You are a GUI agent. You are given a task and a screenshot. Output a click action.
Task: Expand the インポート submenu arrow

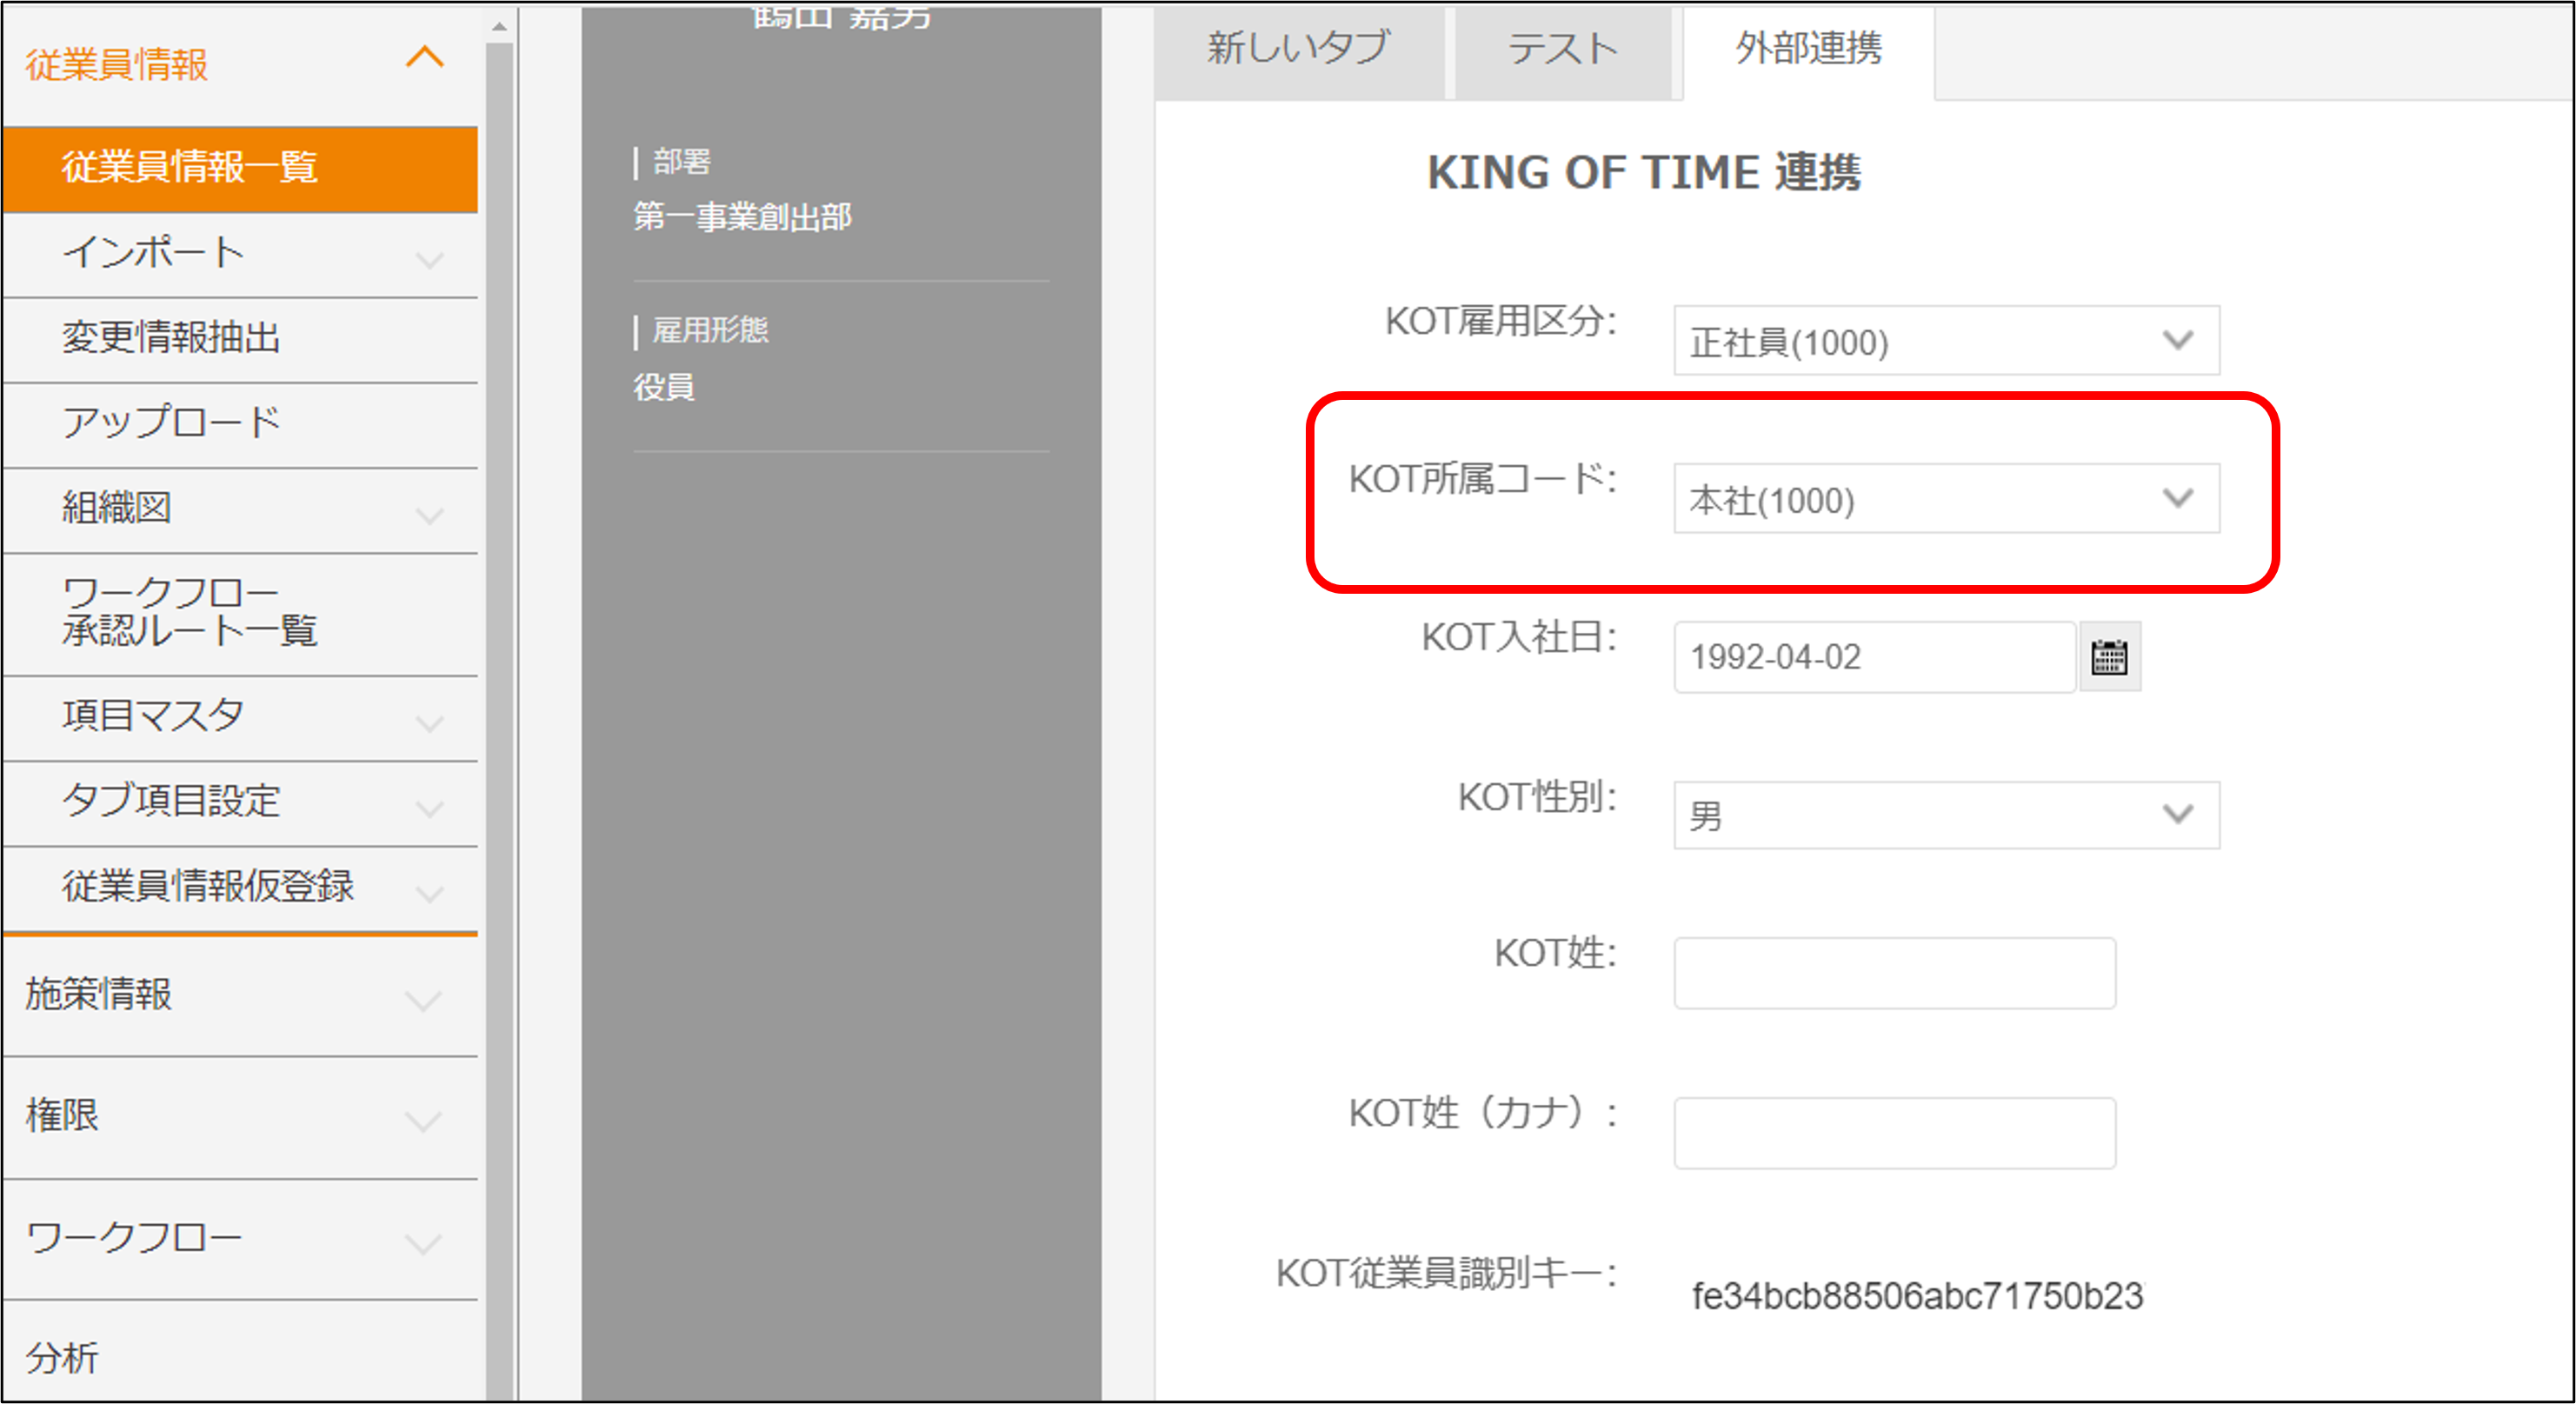[x=429, y=260]
